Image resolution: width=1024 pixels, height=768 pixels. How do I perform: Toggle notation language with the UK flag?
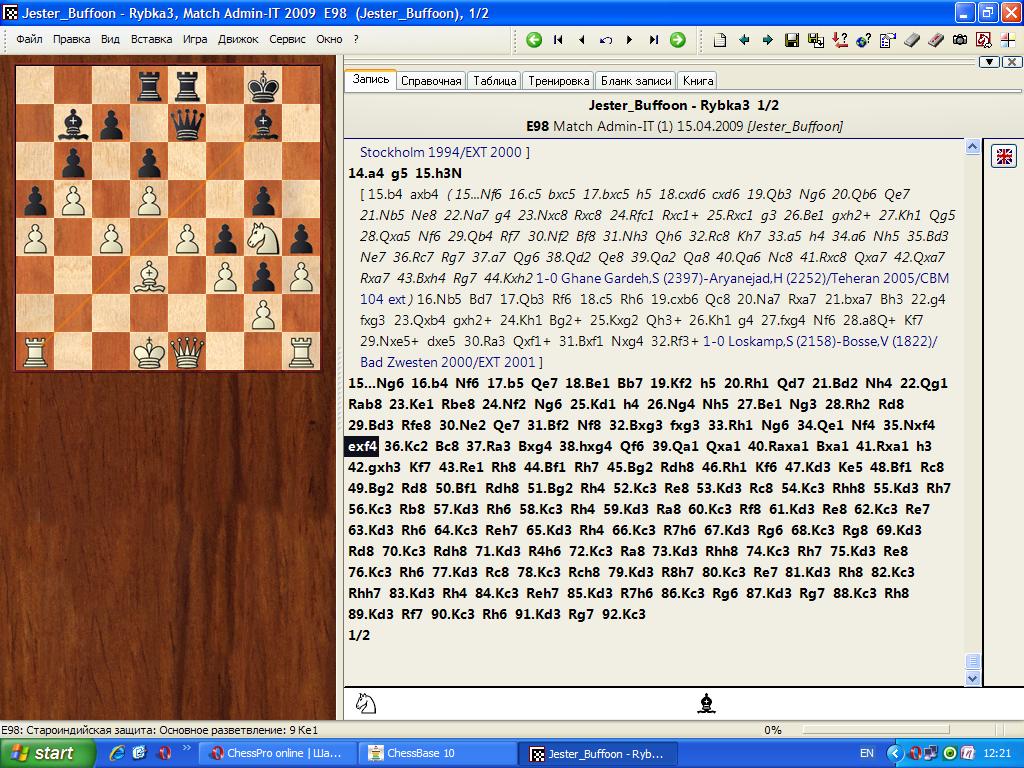pyautogui.click(x=1003, y=156)
